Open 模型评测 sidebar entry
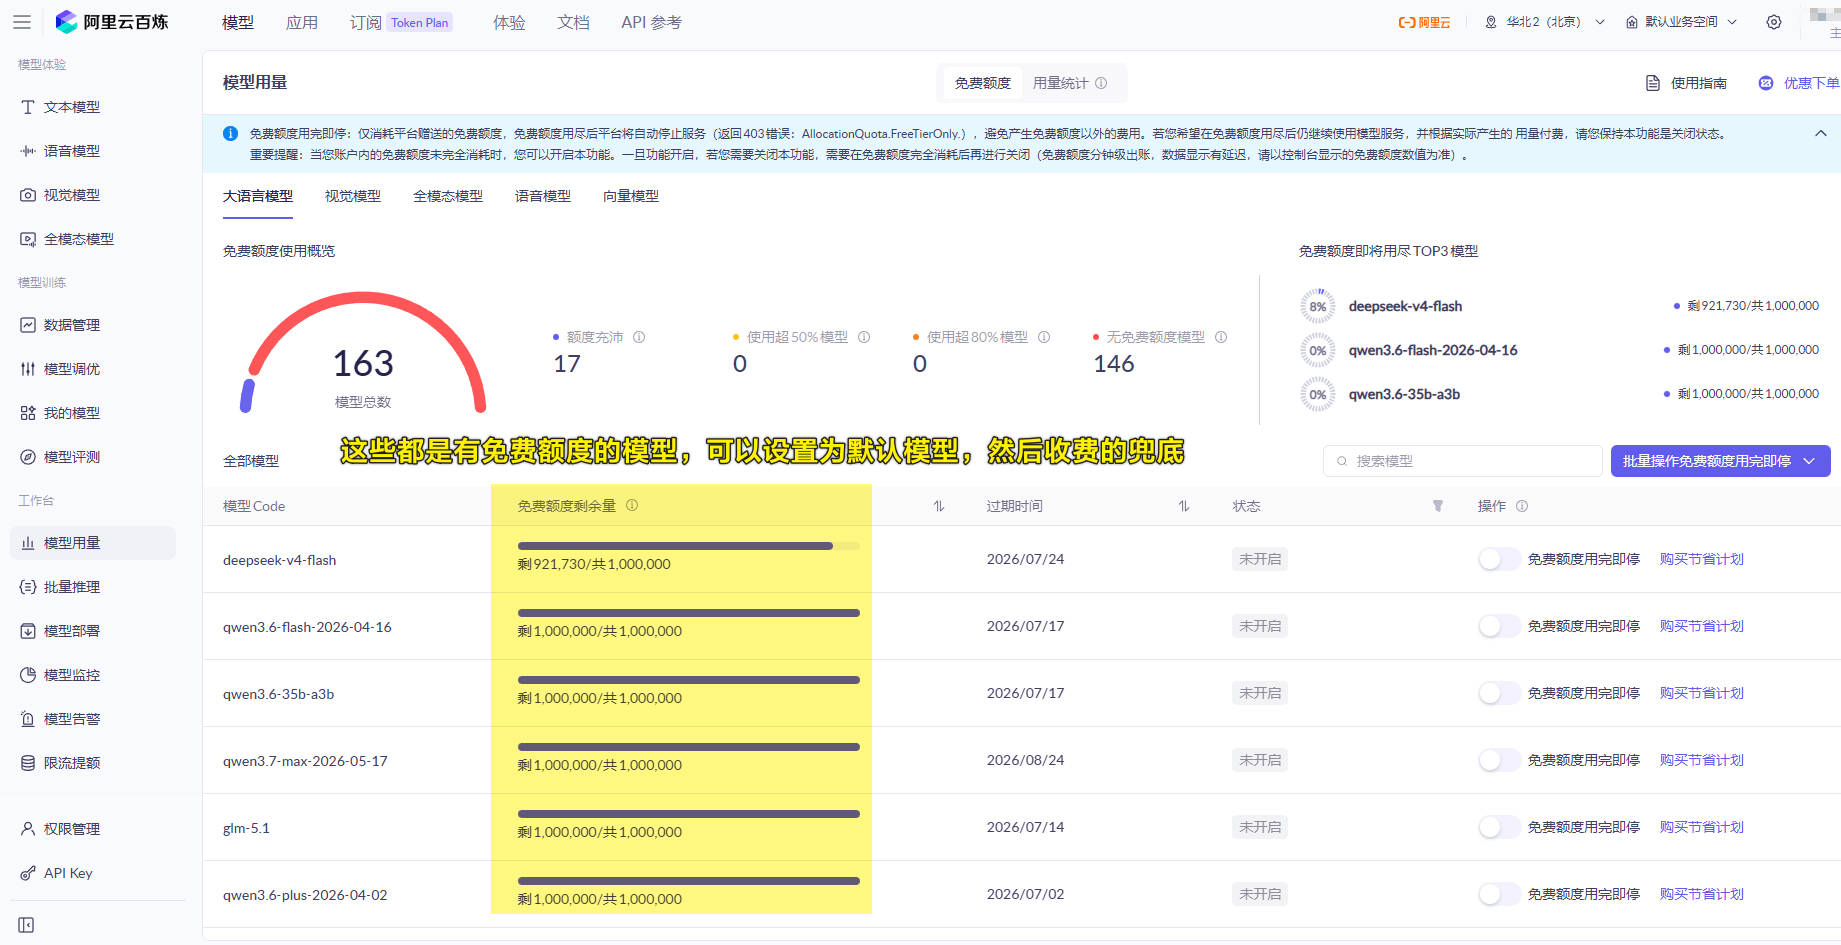Image resolution: width=1841 pixels, height=945 pixels. tap(71, 457)
